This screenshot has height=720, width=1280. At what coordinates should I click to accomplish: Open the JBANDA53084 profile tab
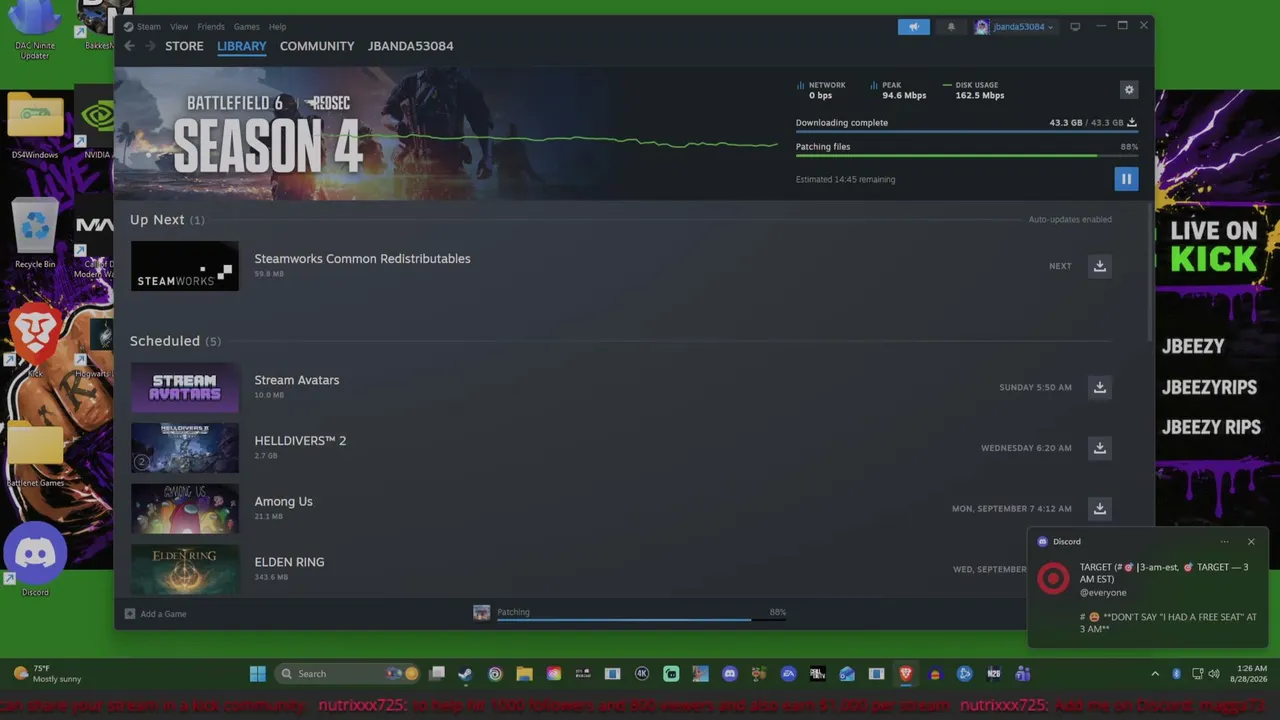pyautogui.click(x=411, y=46)
